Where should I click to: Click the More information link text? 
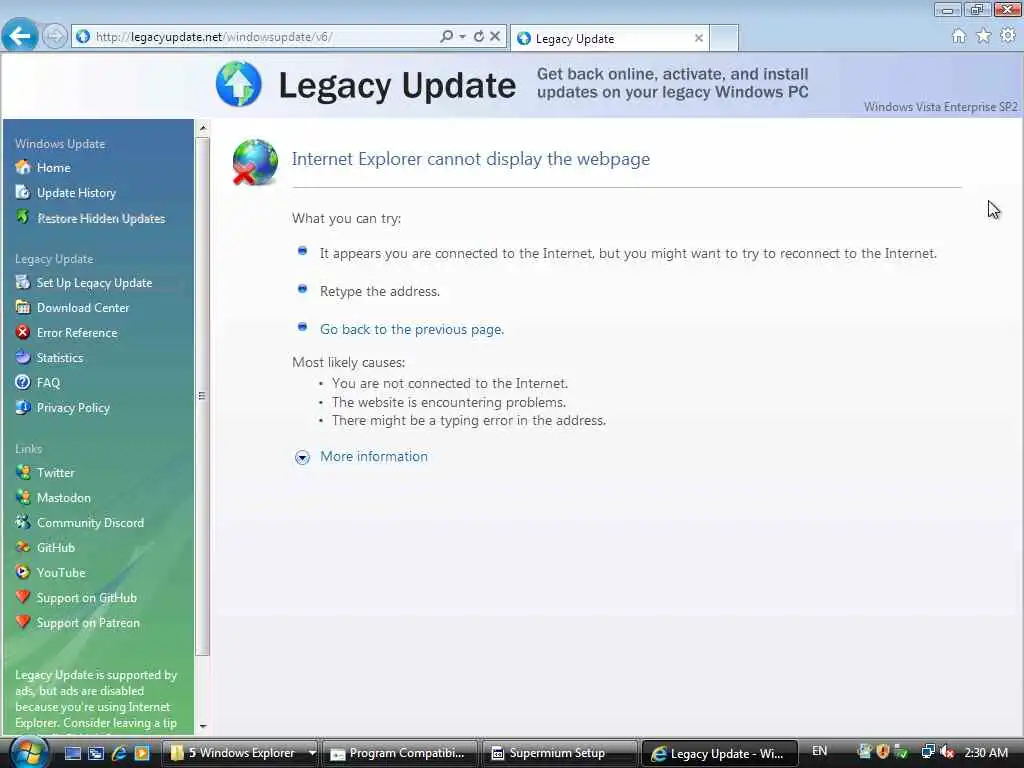pyautogui.click(x=374, y=456)
